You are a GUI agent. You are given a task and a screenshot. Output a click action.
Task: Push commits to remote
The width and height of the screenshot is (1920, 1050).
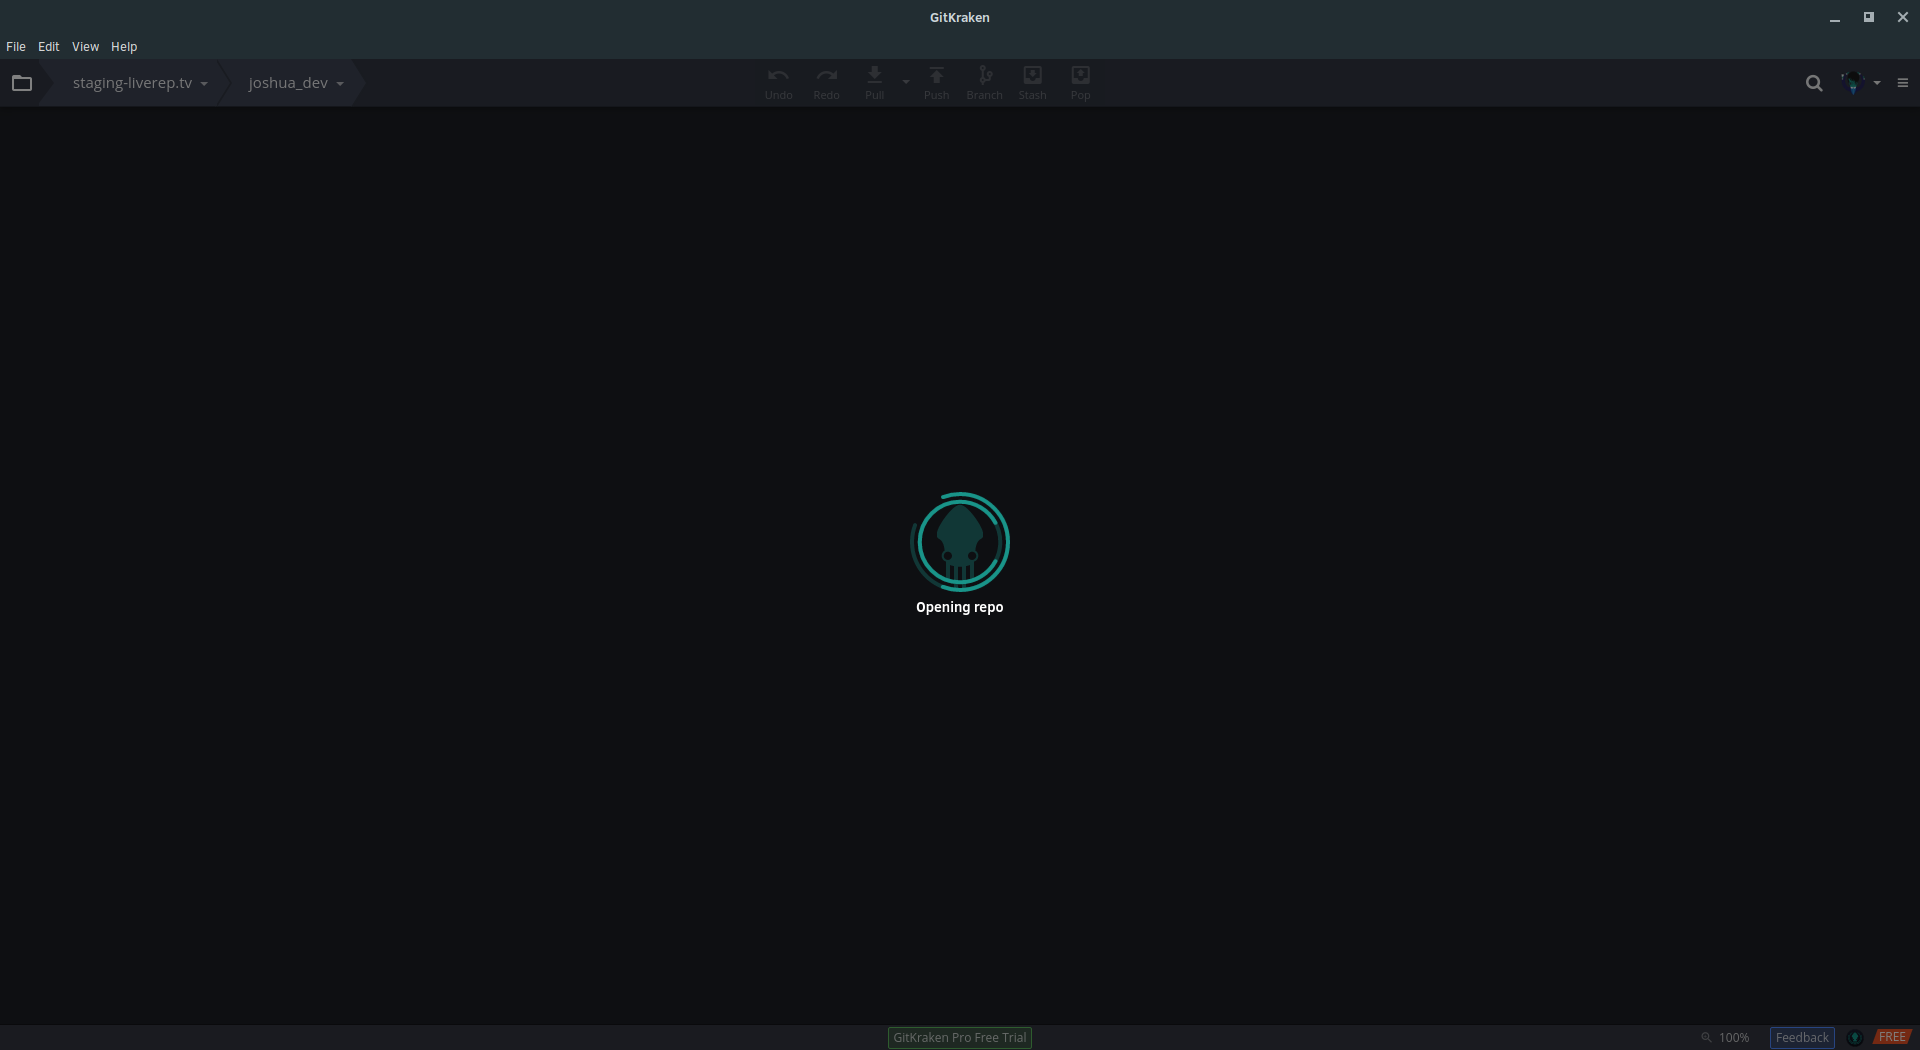(x=936, y=83)
